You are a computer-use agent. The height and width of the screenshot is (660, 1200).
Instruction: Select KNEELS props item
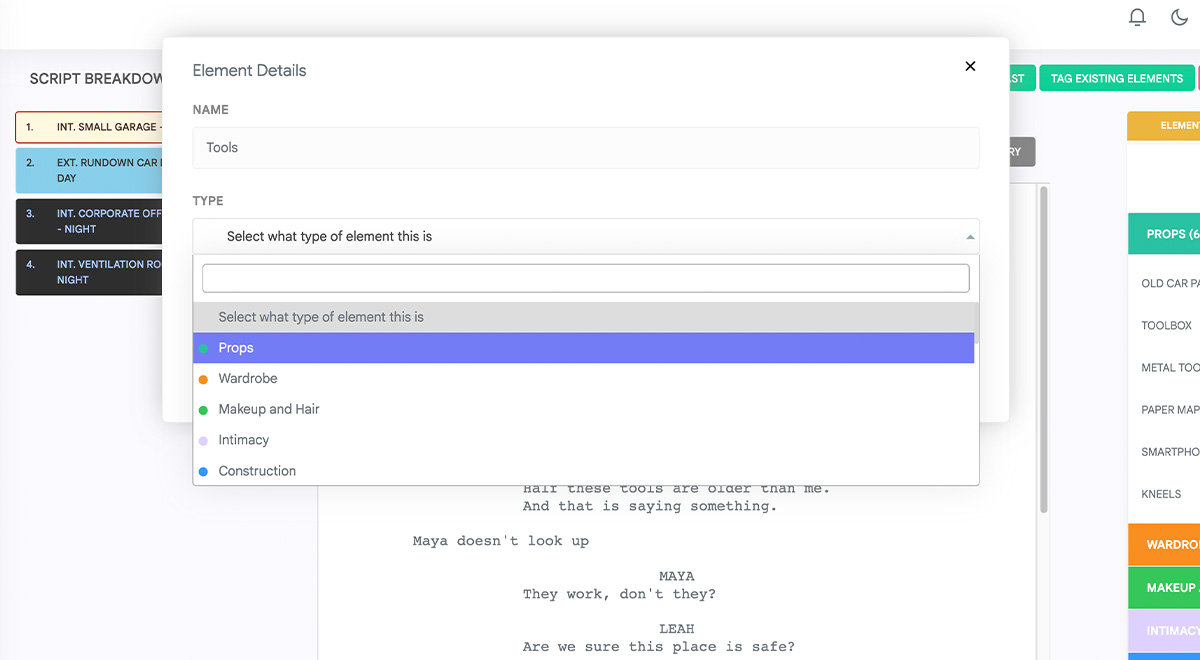pos(1161,494)
